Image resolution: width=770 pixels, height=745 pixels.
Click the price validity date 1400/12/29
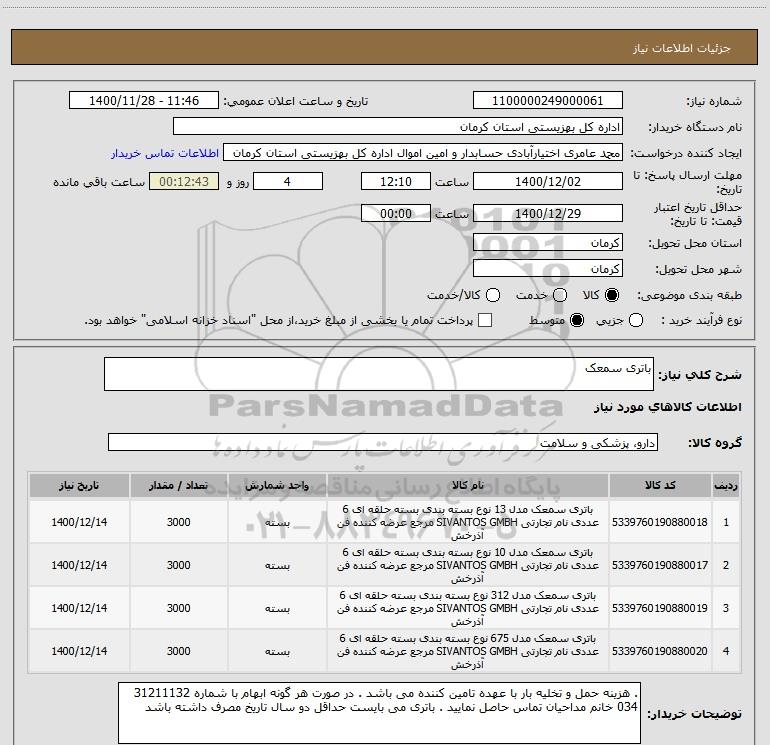[x=548, y=213]
